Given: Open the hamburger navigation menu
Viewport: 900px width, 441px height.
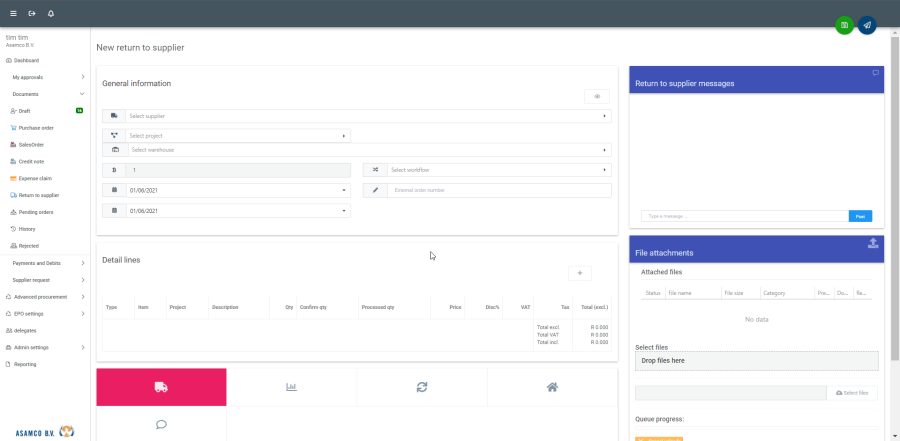Looking at the screenshot, I should [13, 13].
